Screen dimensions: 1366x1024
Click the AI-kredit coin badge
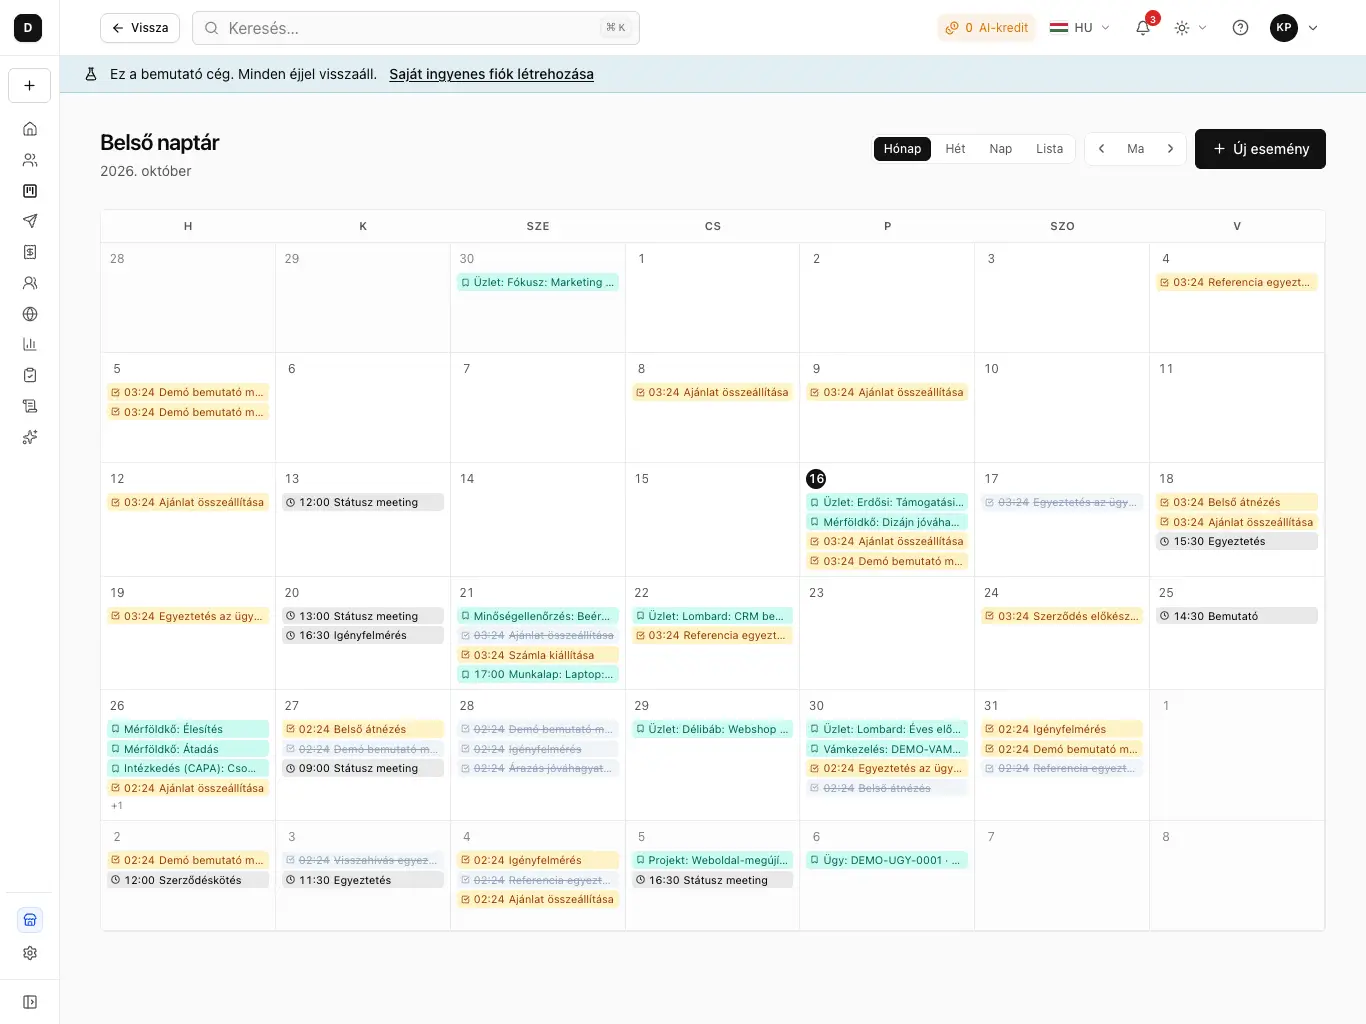(x=987, y=28)
